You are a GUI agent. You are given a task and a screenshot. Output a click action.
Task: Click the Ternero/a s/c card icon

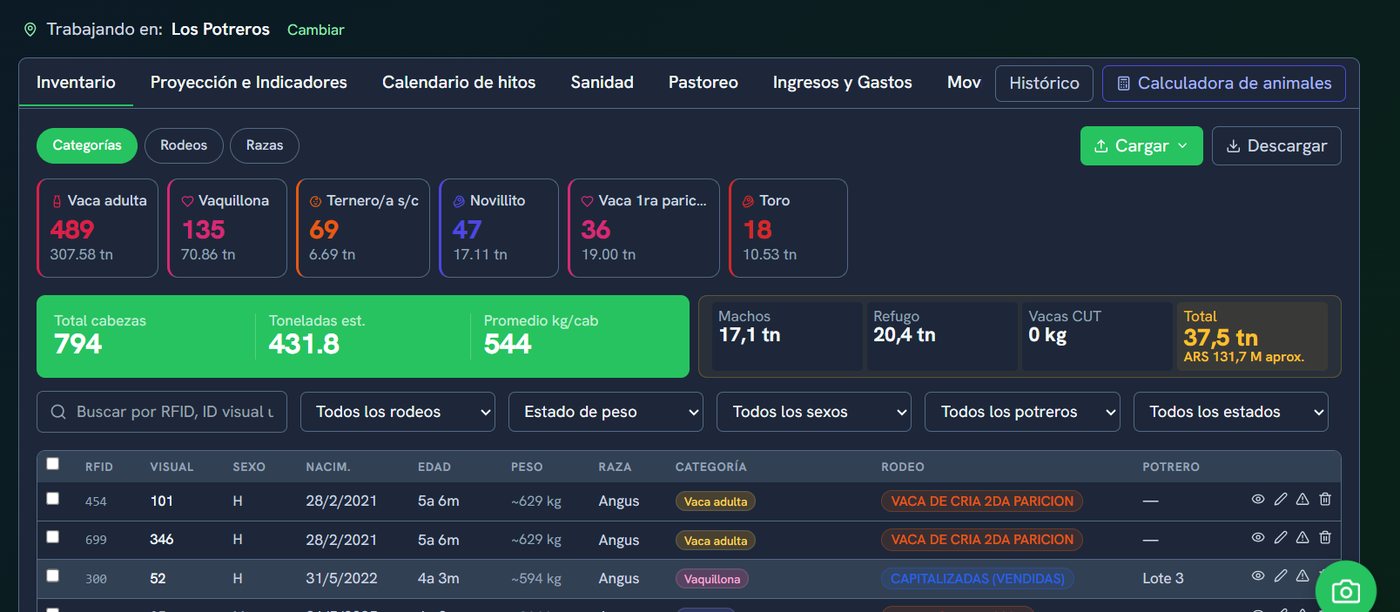point(316,201)
